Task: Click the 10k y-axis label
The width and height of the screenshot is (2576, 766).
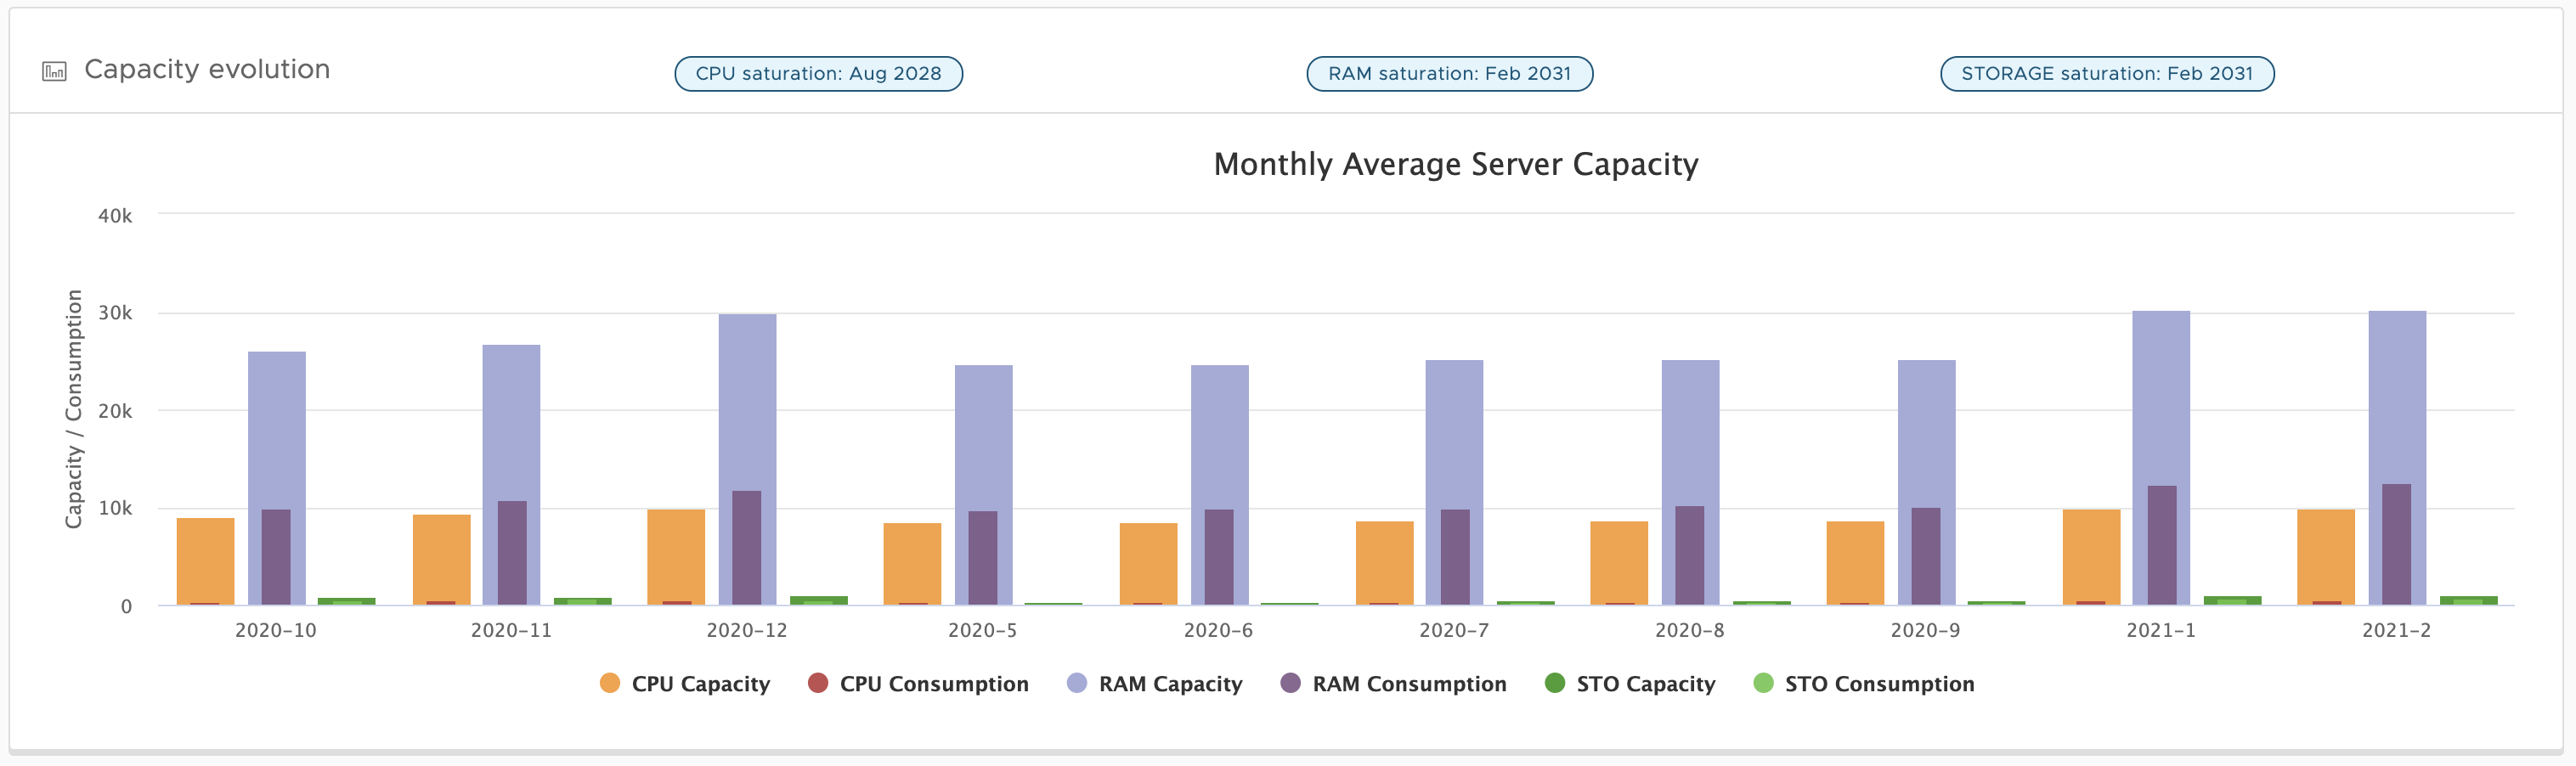Action: 115,508
